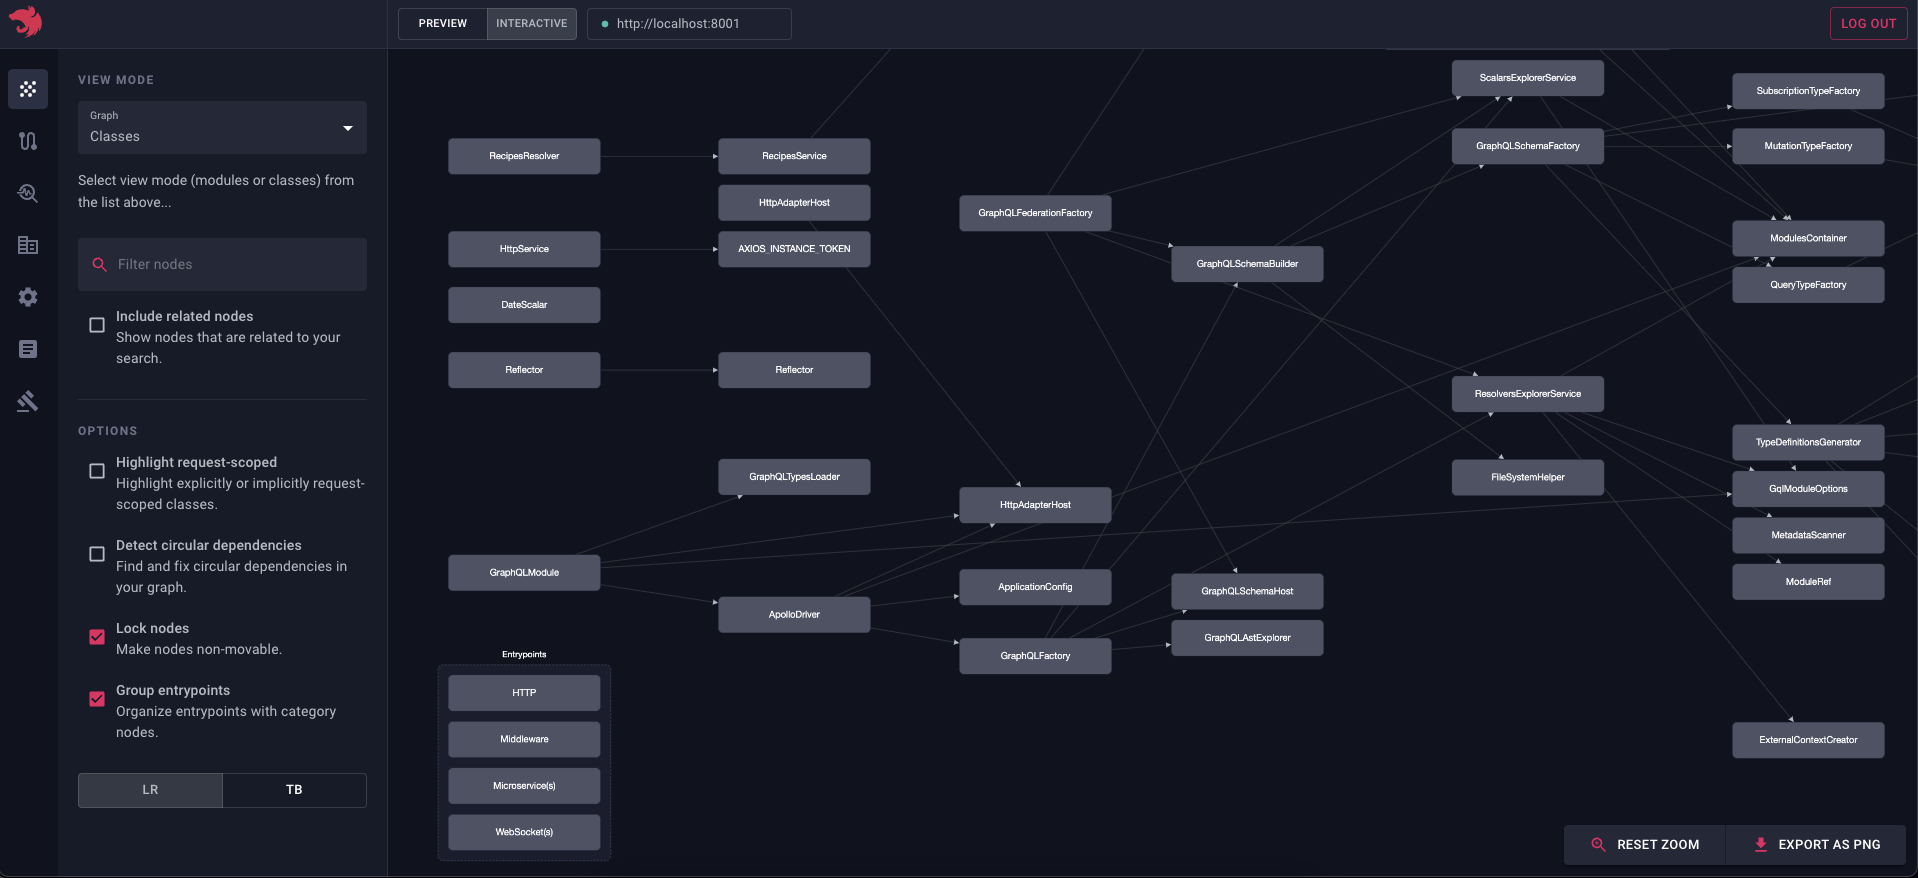The height and width of the screenshot is (878, 1918).
Task: Open the document page sidebar icon
Action: coord(28,349)
